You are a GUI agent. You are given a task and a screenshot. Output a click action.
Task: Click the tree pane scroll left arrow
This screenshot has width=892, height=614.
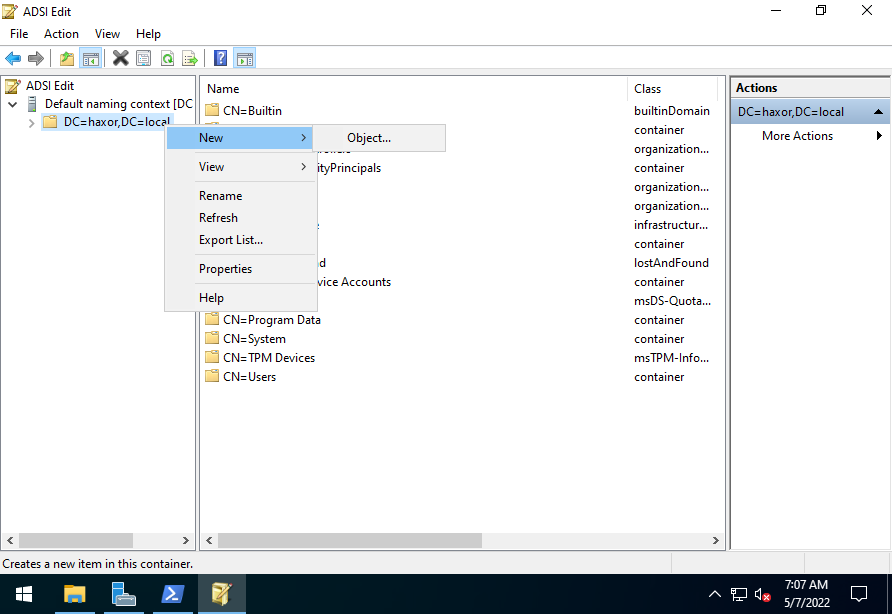tap(10, 541)
